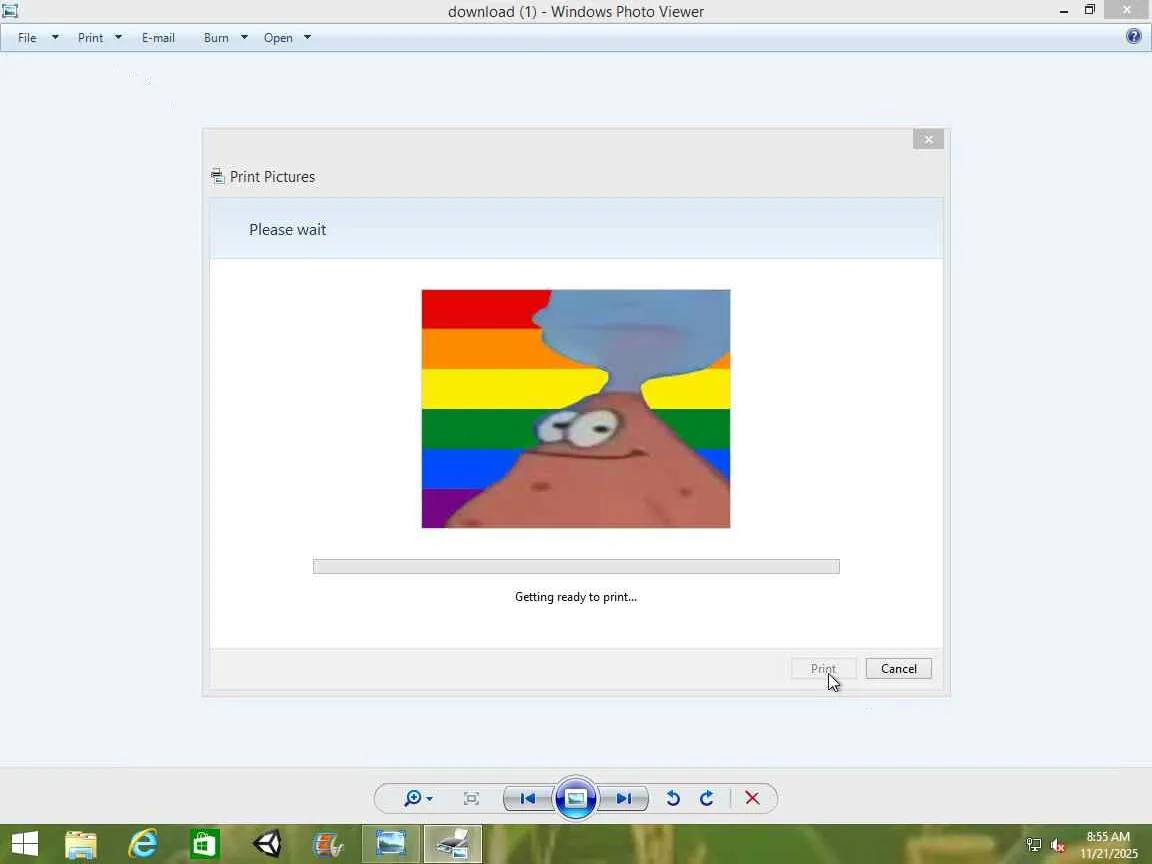Click the Photo Viewer title bar icon

[10, 11]
